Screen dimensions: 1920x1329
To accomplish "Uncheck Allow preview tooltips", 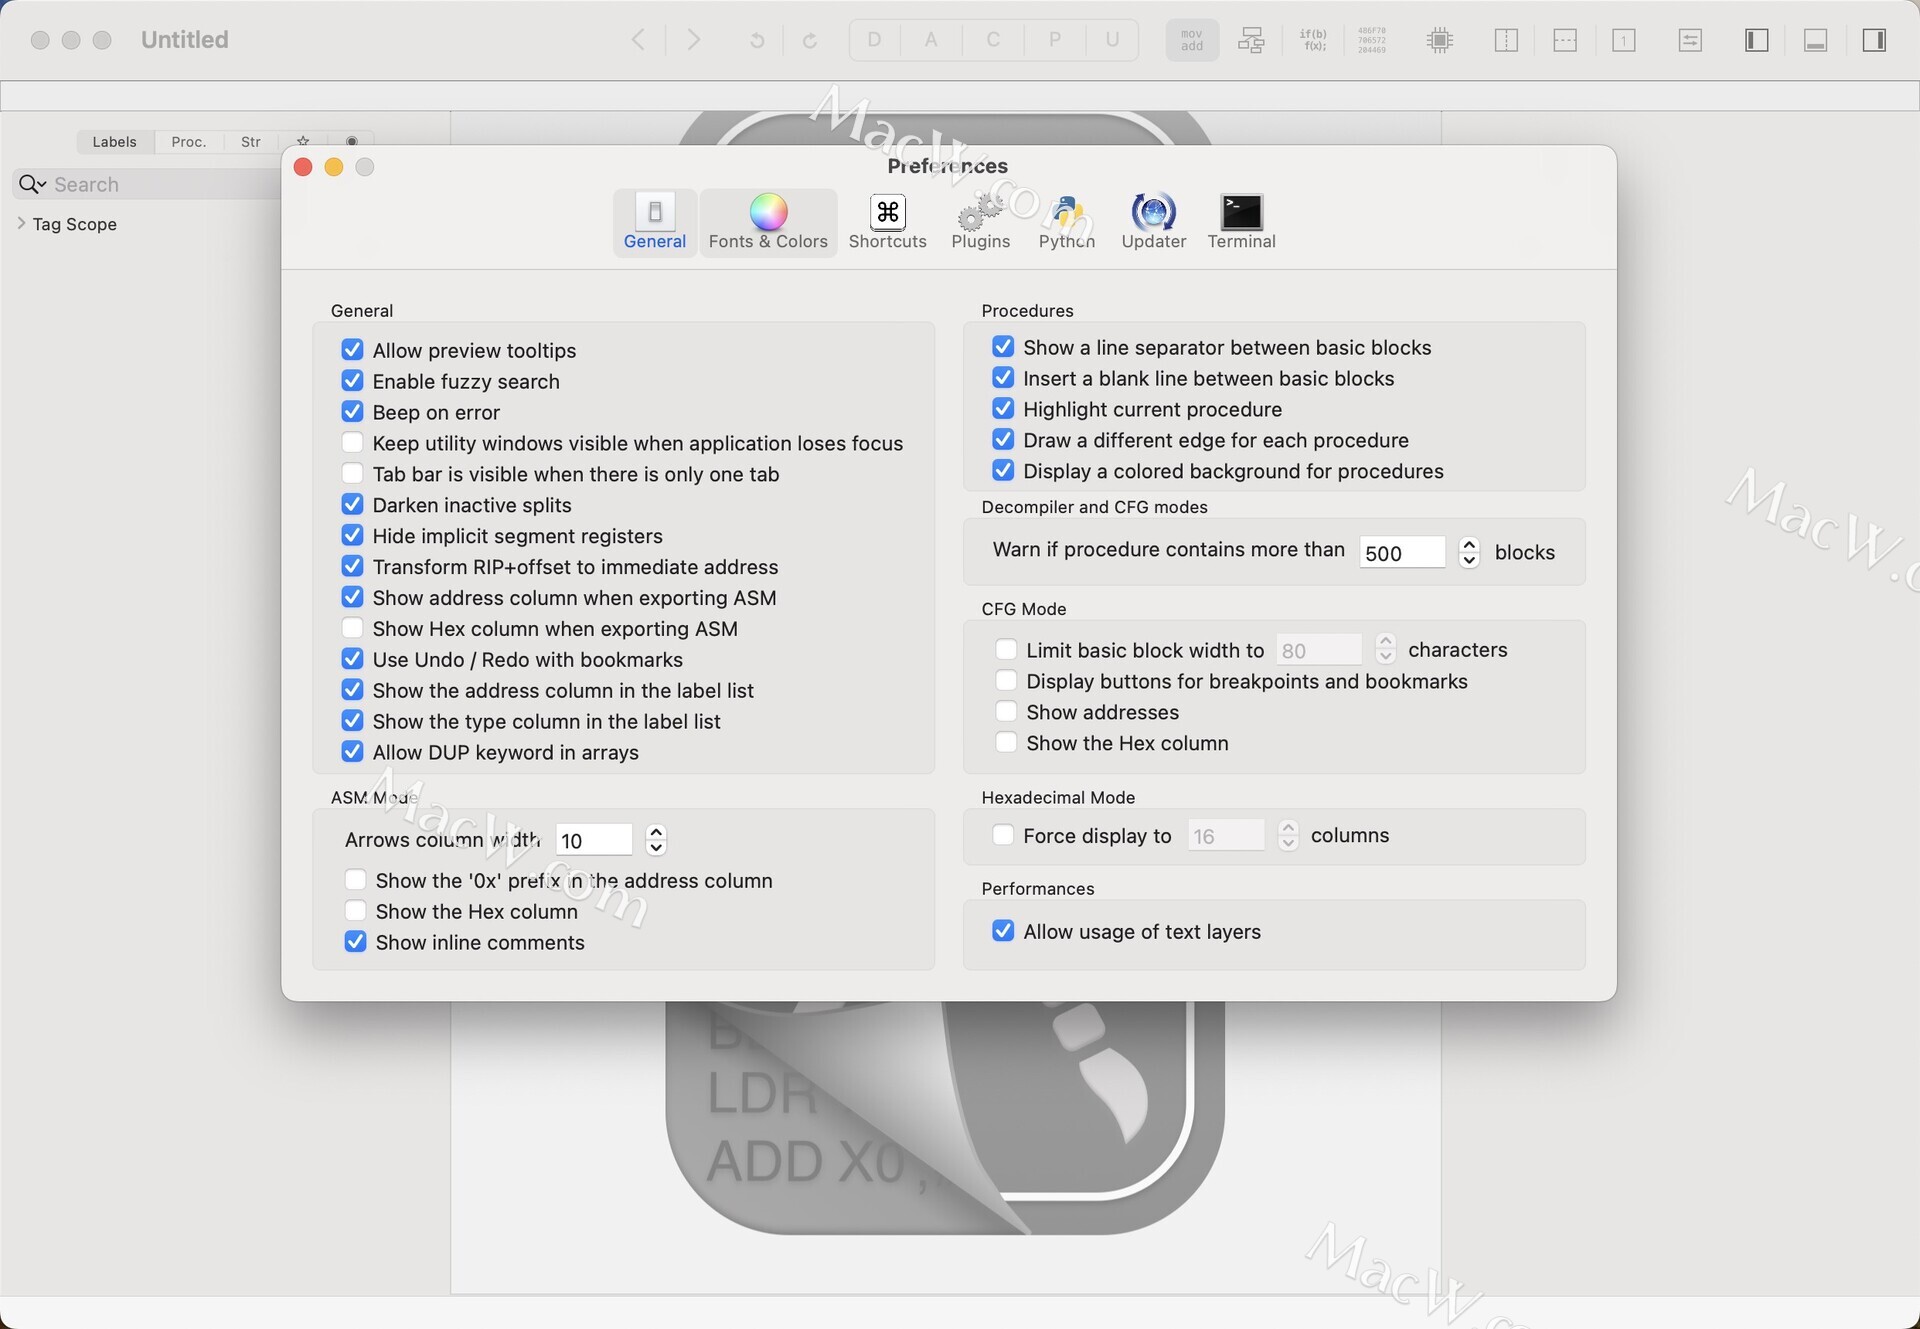I will click(352, 350).
